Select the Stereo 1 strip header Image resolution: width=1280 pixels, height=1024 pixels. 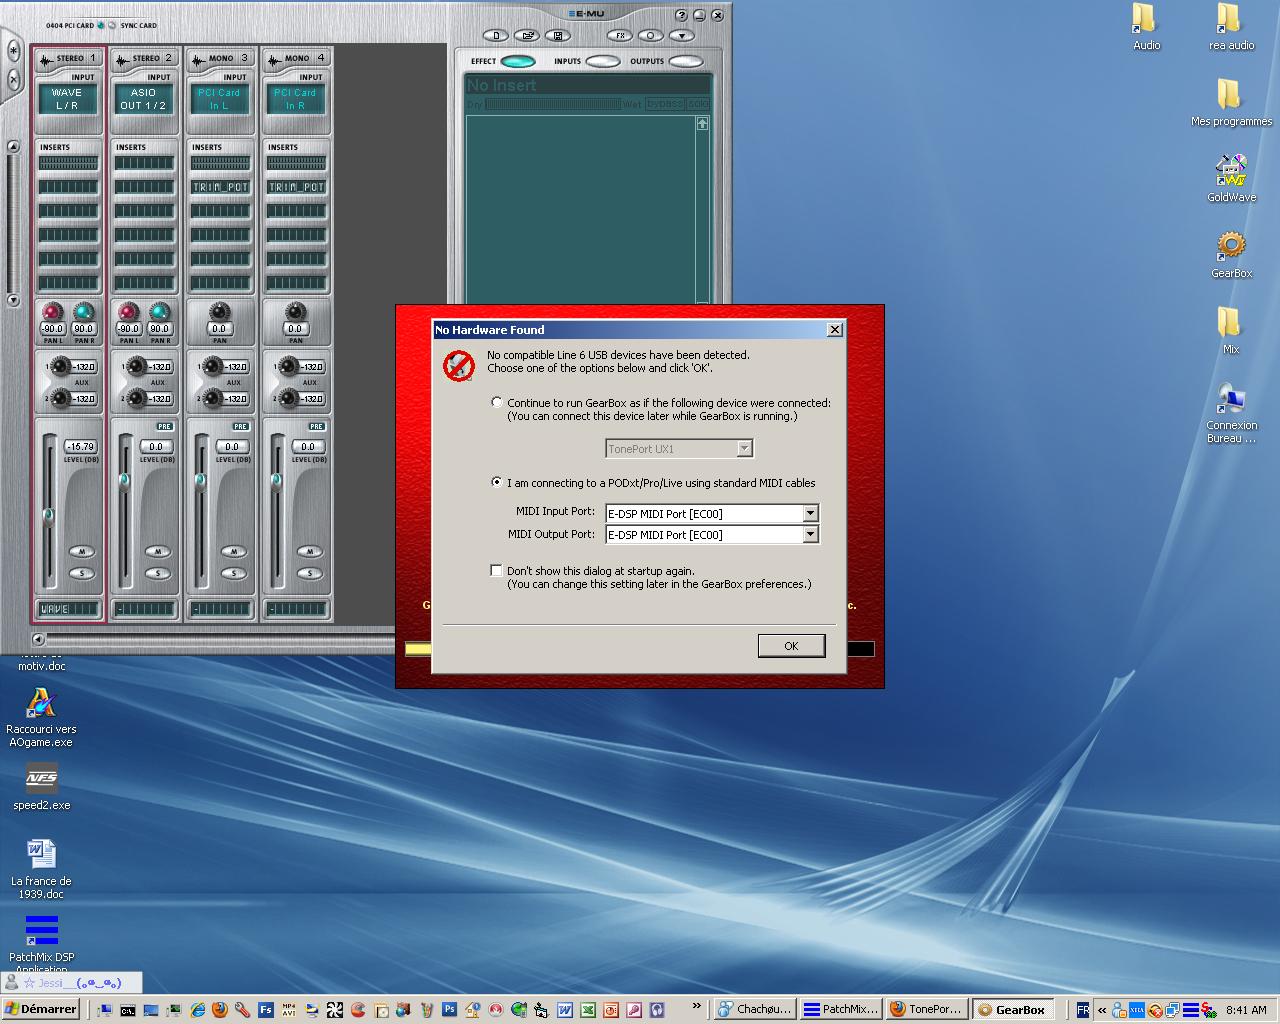click(68, 58)
